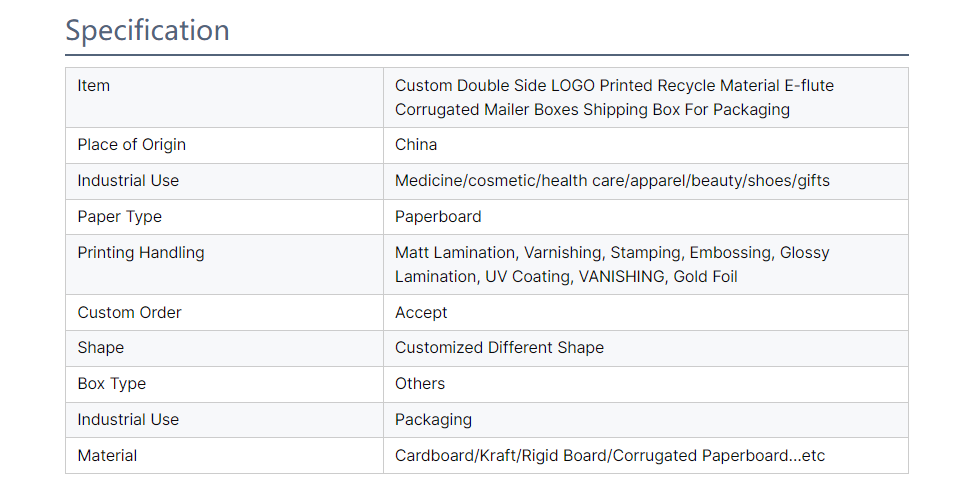Select the Custom Order label
Viewport: 960px width, 504px height.
[x=130, y=313]
